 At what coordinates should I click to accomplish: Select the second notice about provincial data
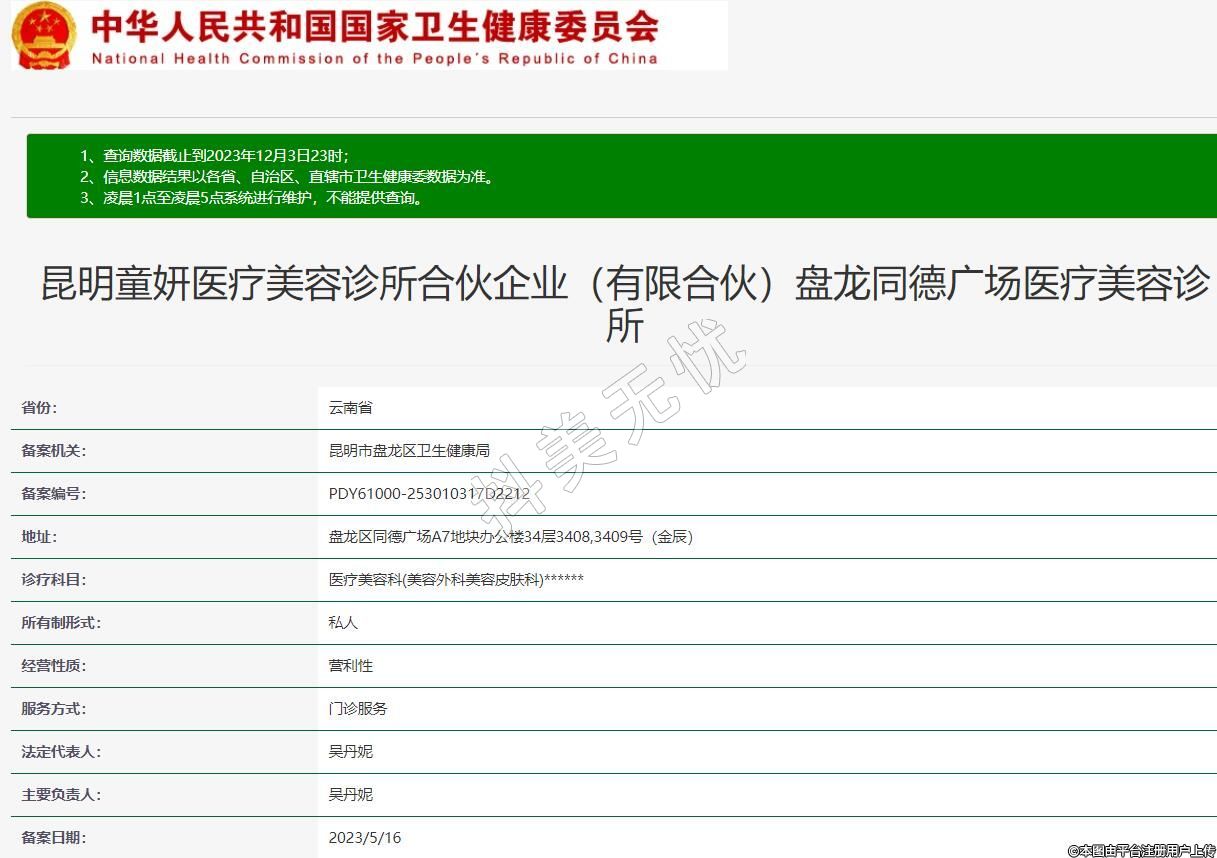tap(286, 176)
